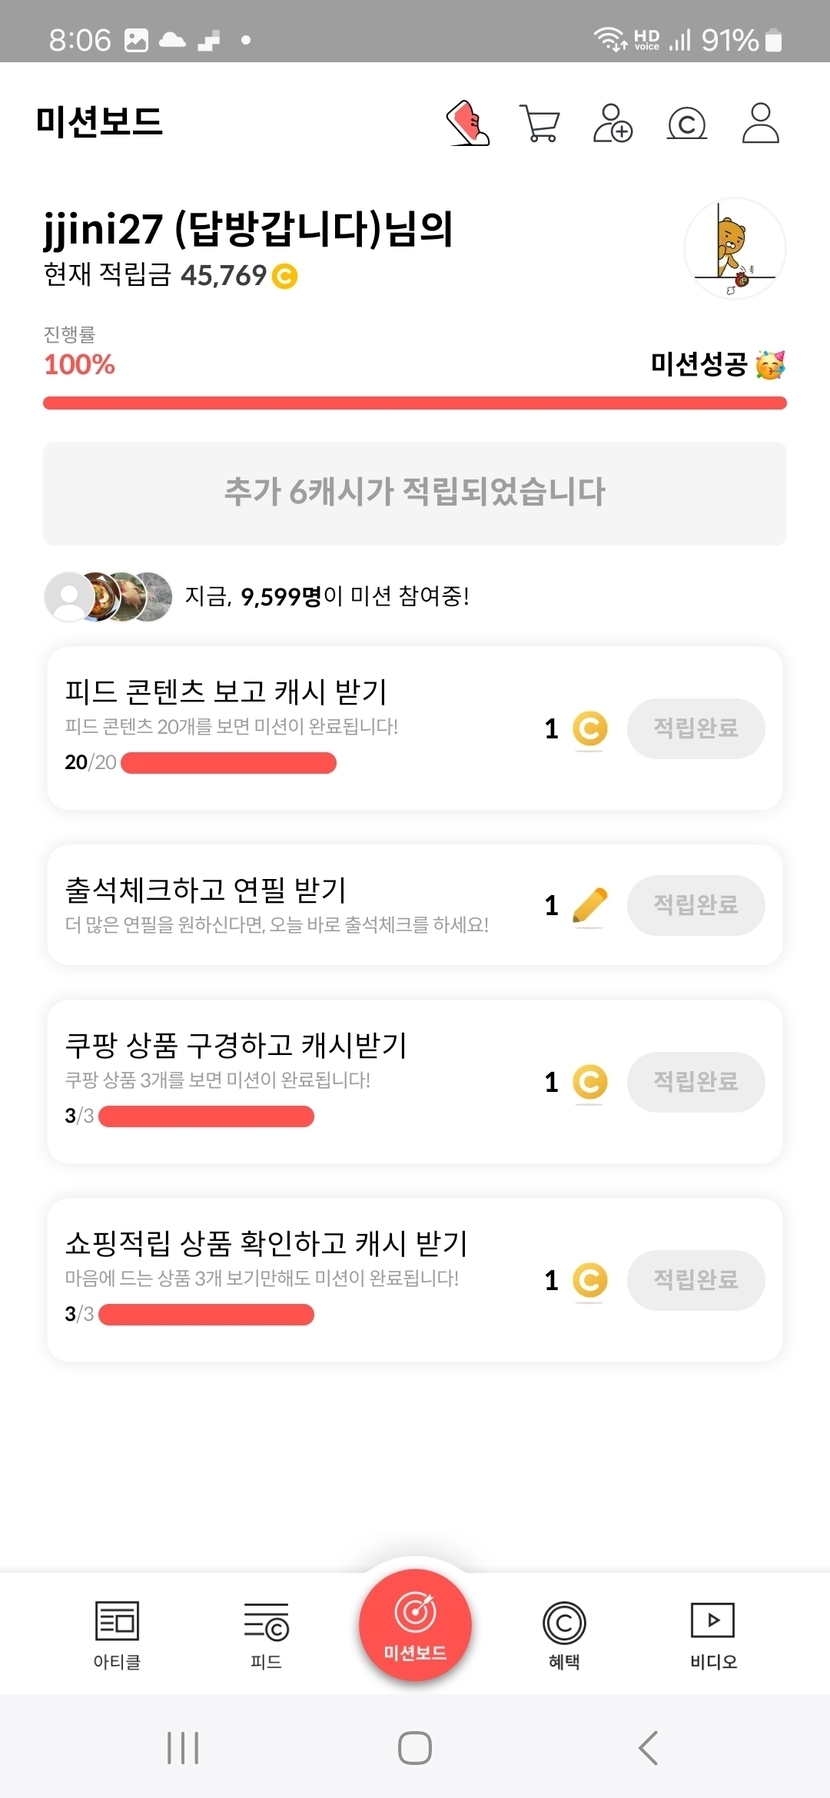Open the cash coin icon in header
830x1798 pixels.
[687, 124]
